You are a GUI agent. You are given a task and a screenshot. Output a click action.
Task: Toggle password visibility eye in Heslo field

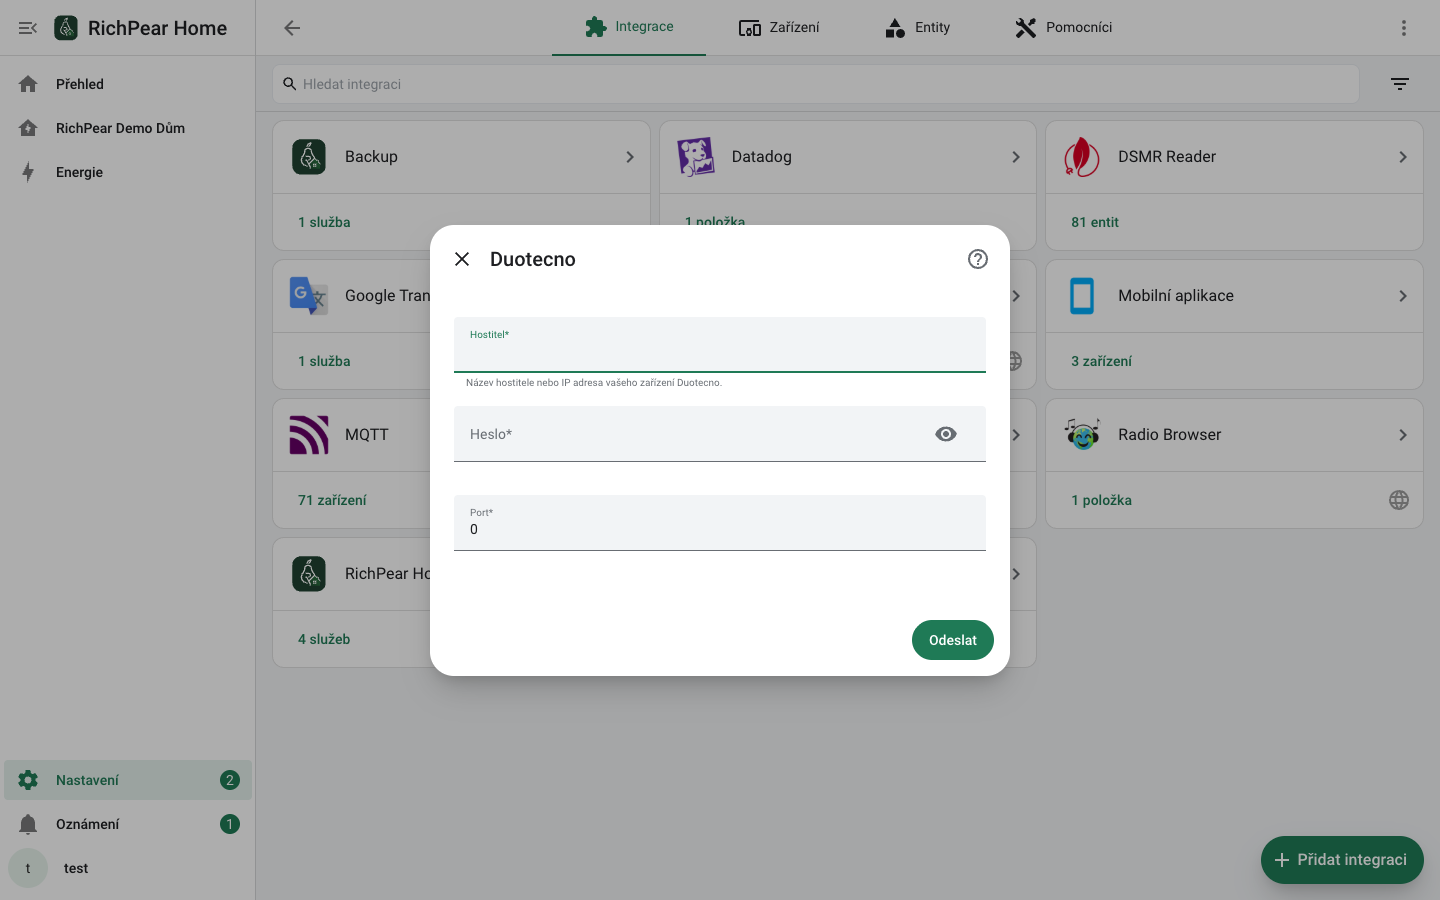[x=946, y=434]
